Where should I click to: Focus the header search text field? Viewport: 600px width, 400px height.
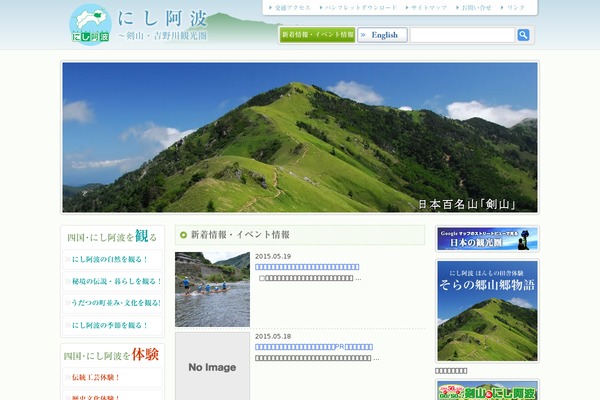(x=462, y=35)
